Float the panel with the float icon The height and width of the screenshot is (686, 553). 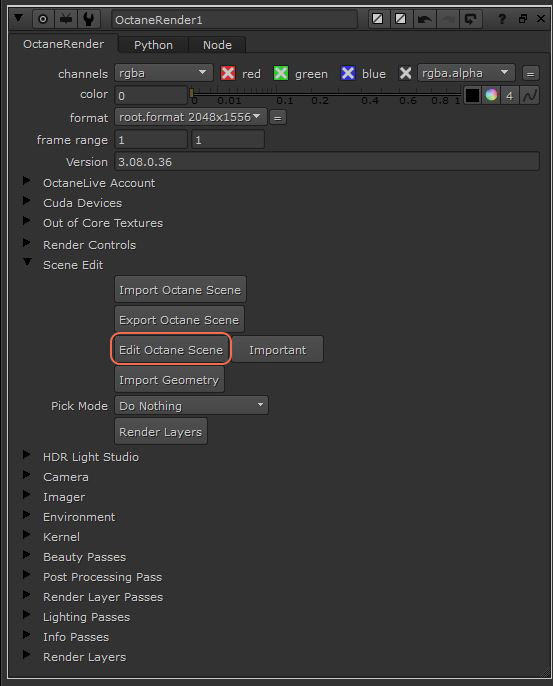click(523, 19)
